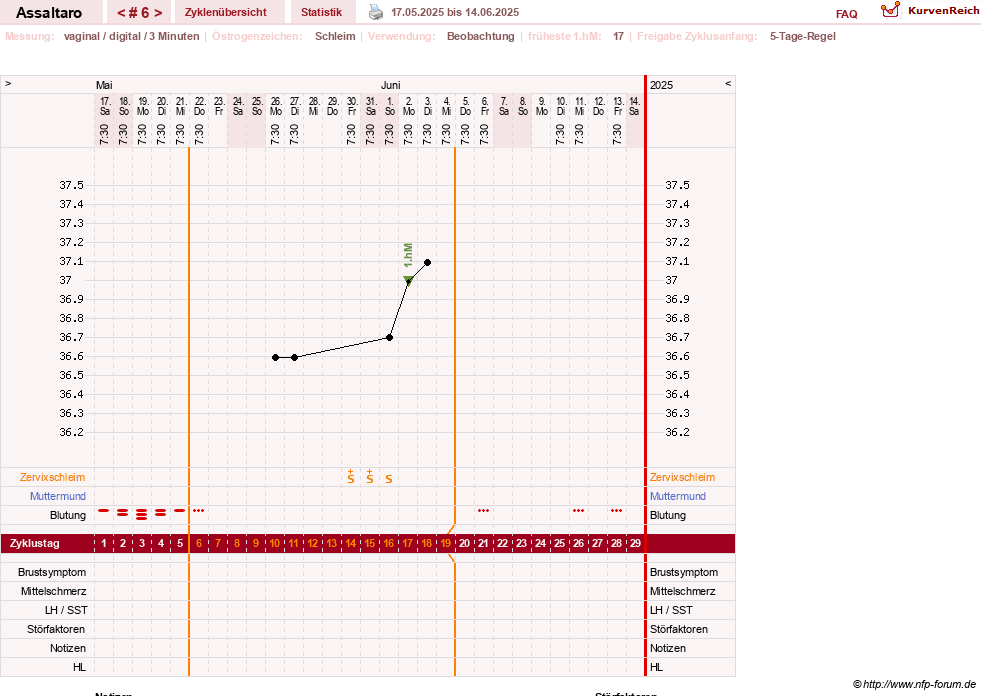Click the right Muttermund row label
Image resolution: width=981 pixels, height=696 pixels.
coord(678,496)
